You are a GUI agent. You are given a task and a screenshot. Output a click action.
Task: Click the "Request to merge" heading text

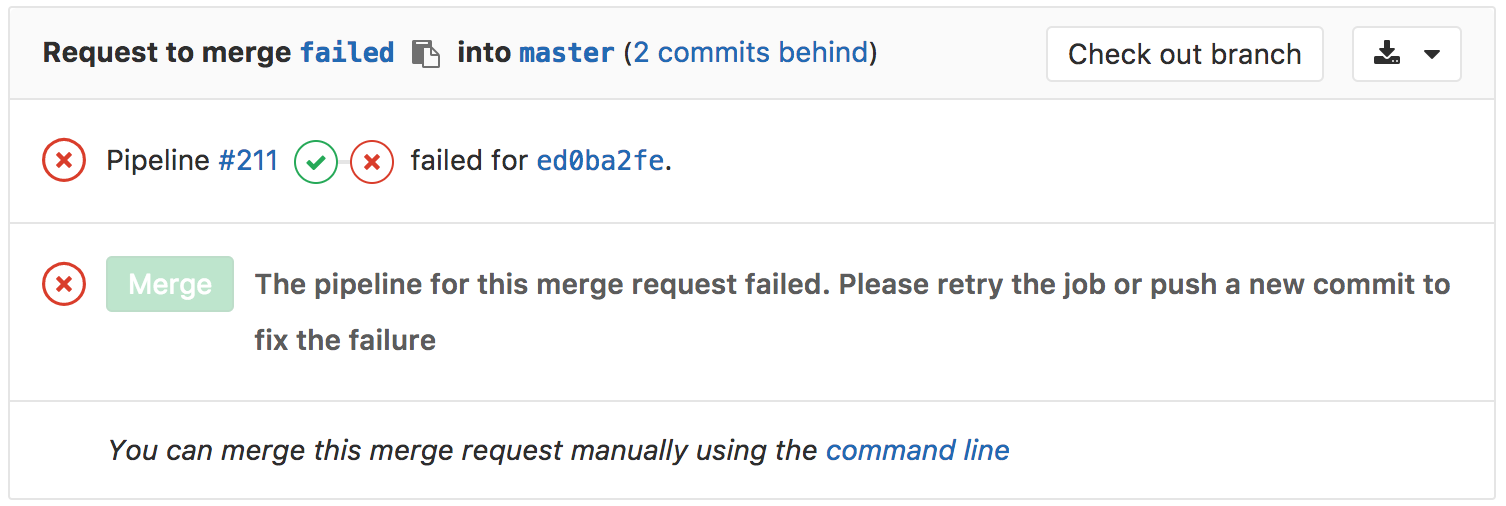pos(167,53)
